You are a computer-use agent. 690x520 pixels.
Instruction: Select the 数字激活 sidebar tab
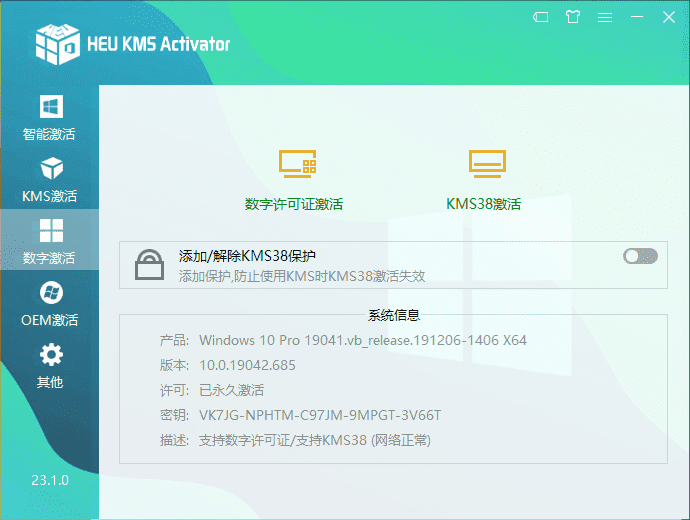(x=49, y=240)
